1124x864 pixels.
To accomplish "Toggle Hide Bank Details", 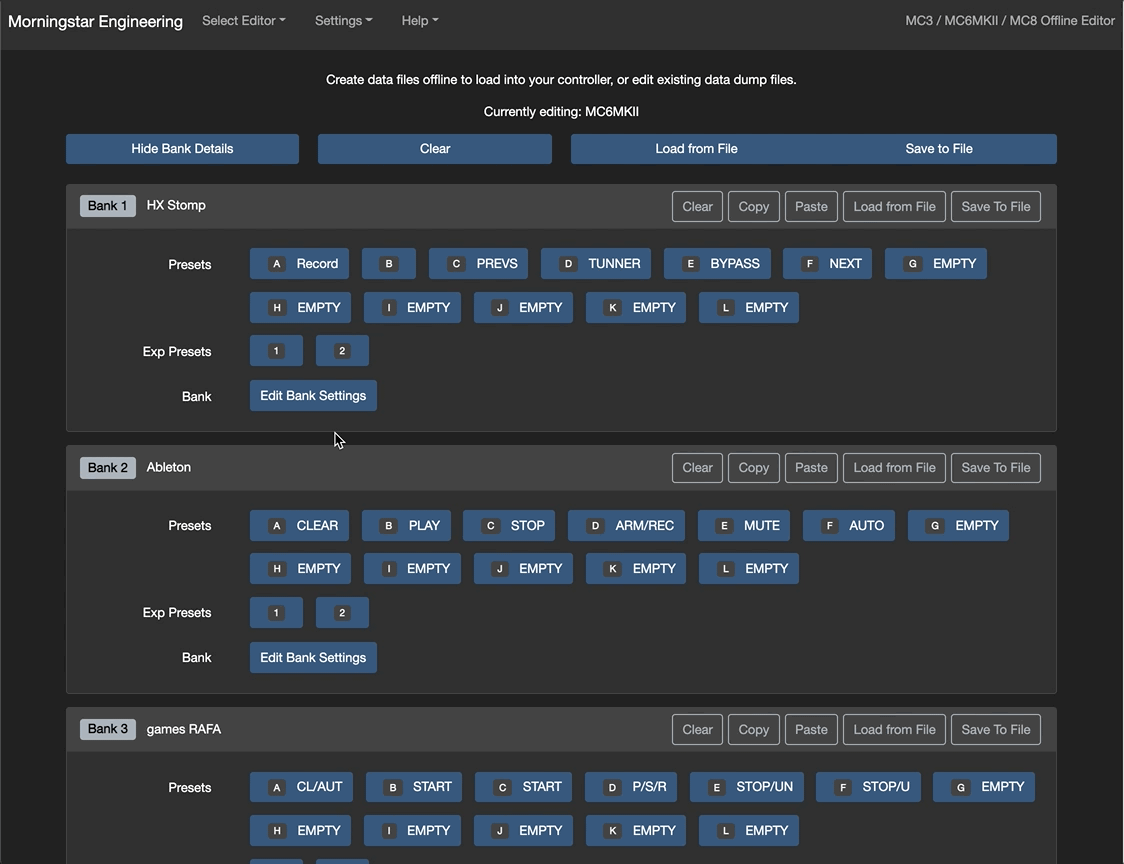I will [182, 149].
